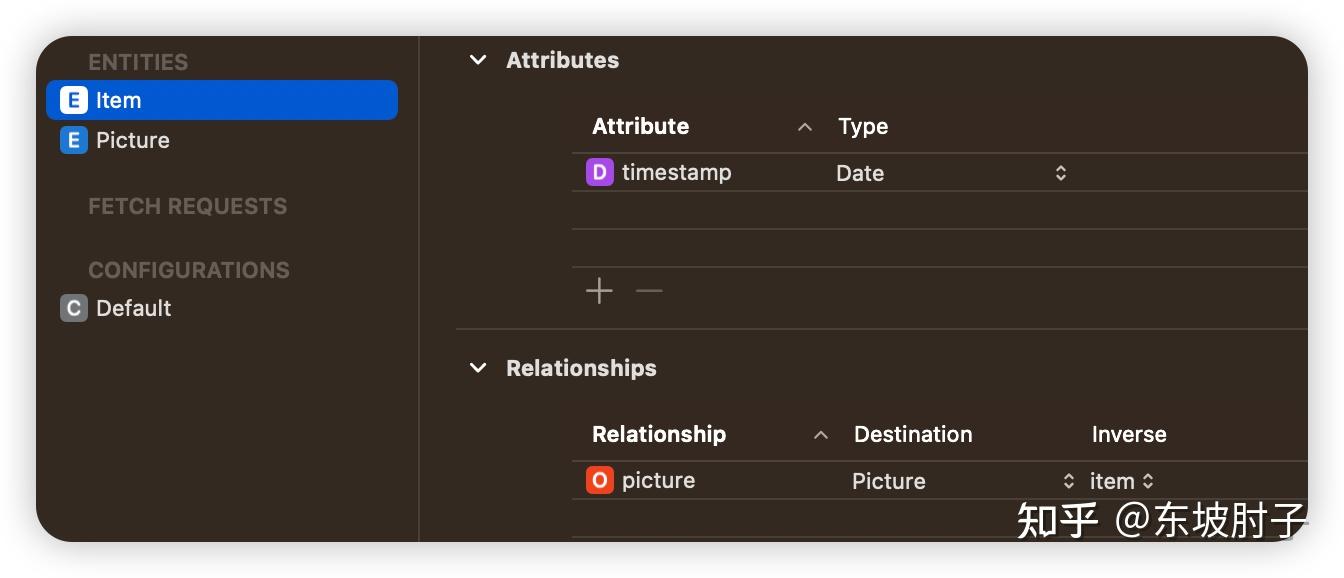Click the Default configuration C icon
Image resolution: width=1344 pixels, height=578 pixels.
74,308
